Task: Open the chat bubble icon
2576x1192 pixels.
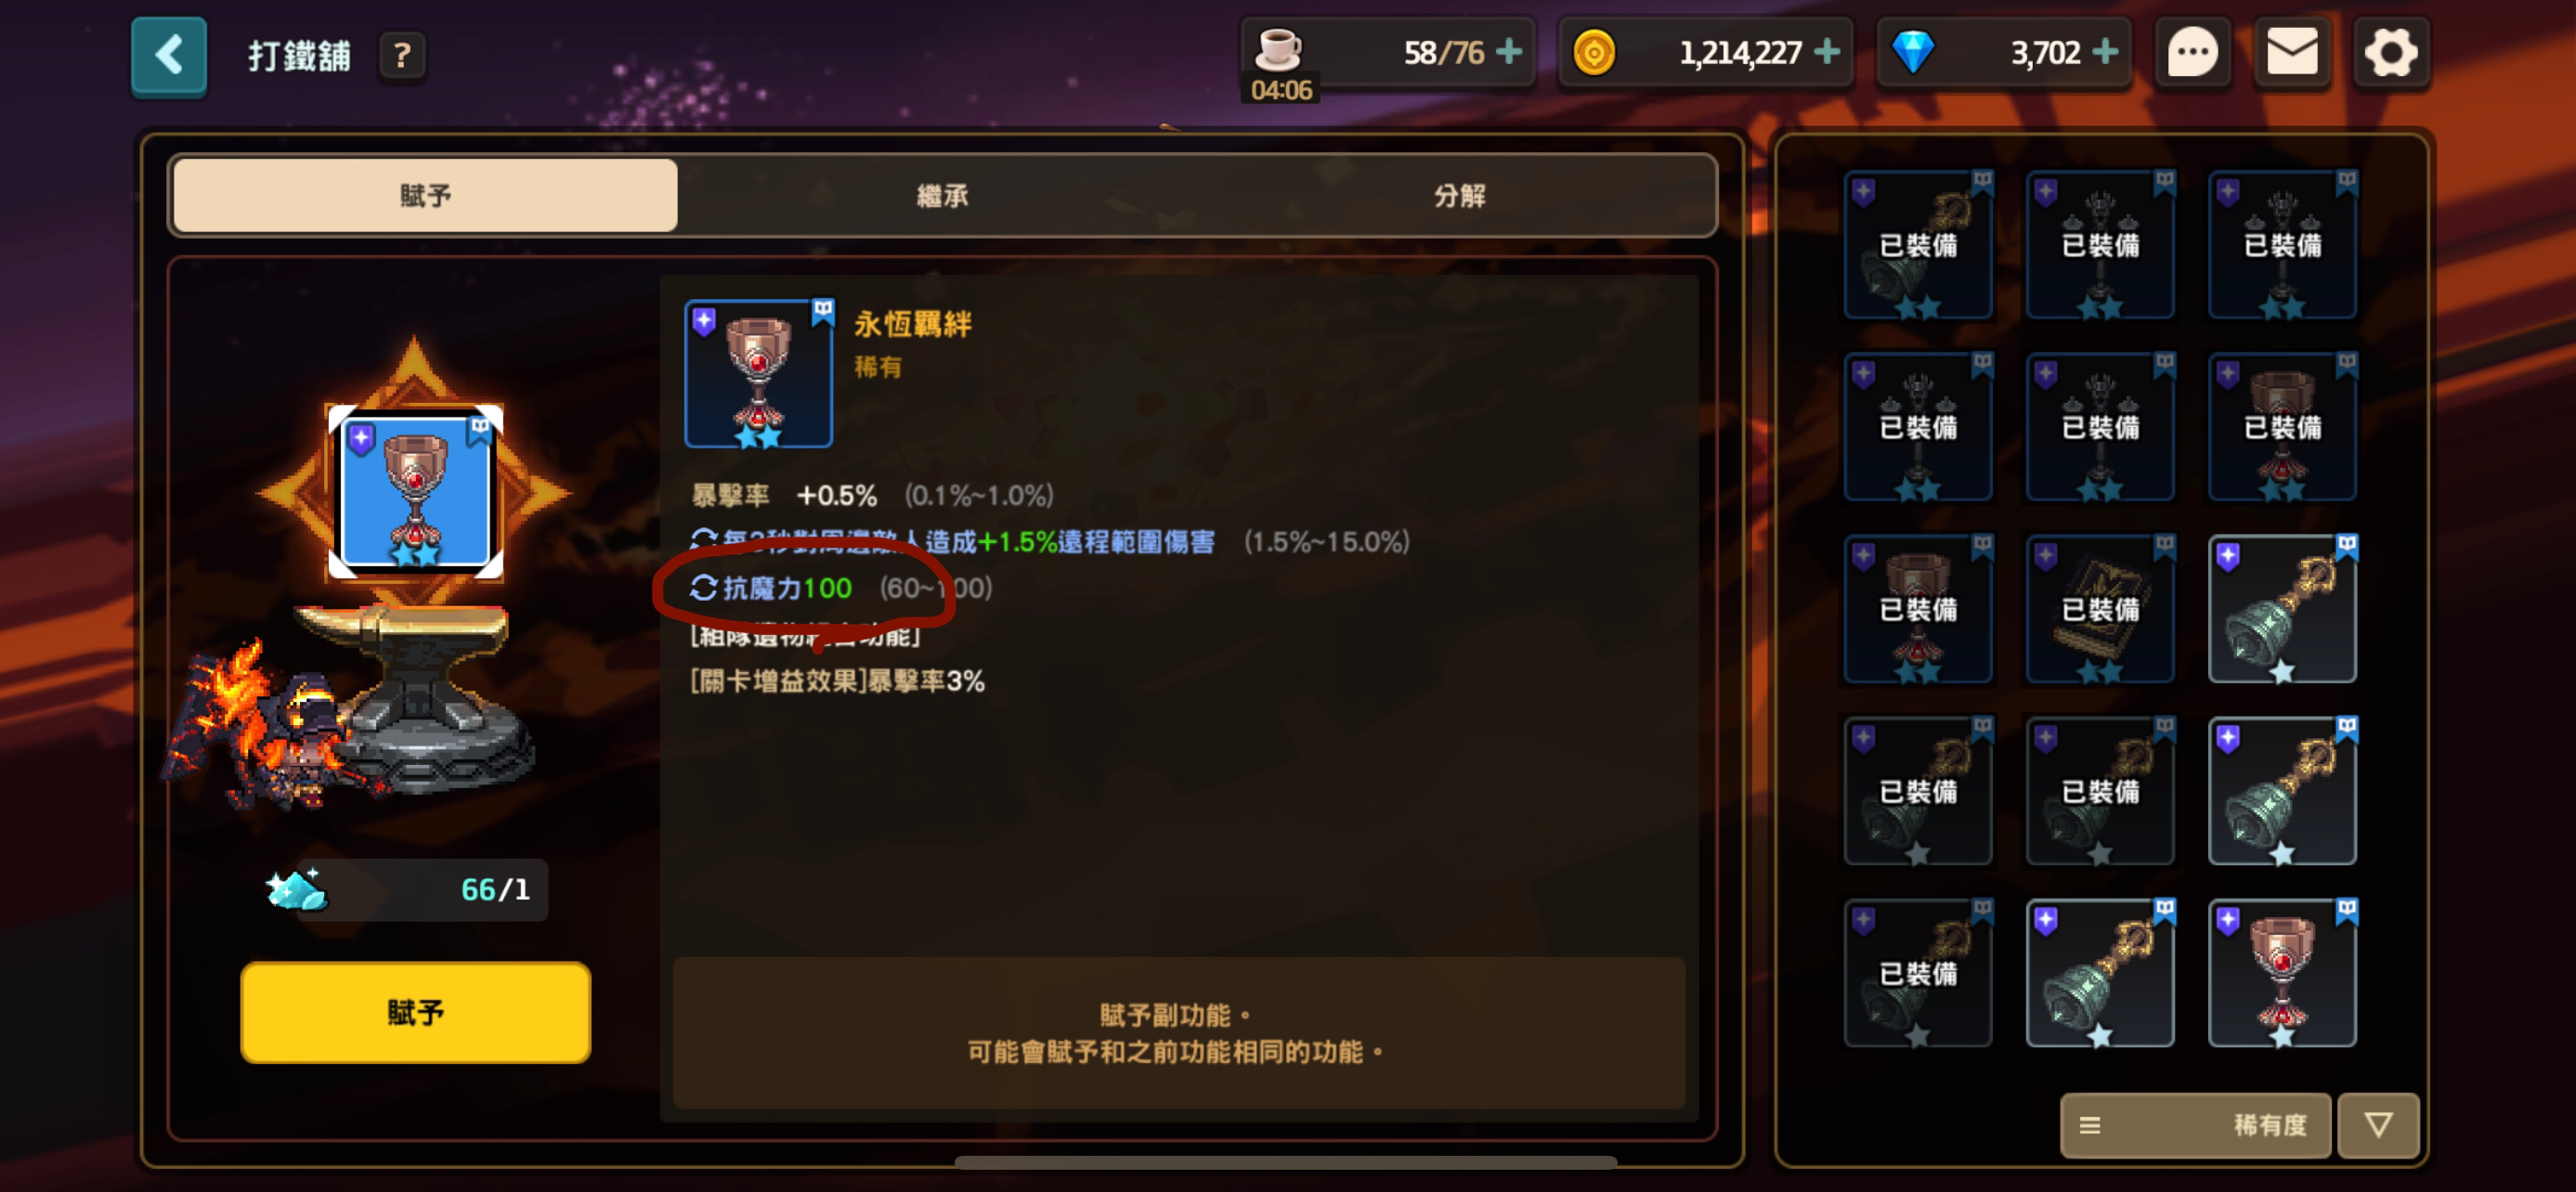Action: click(x=2192, y=52)
